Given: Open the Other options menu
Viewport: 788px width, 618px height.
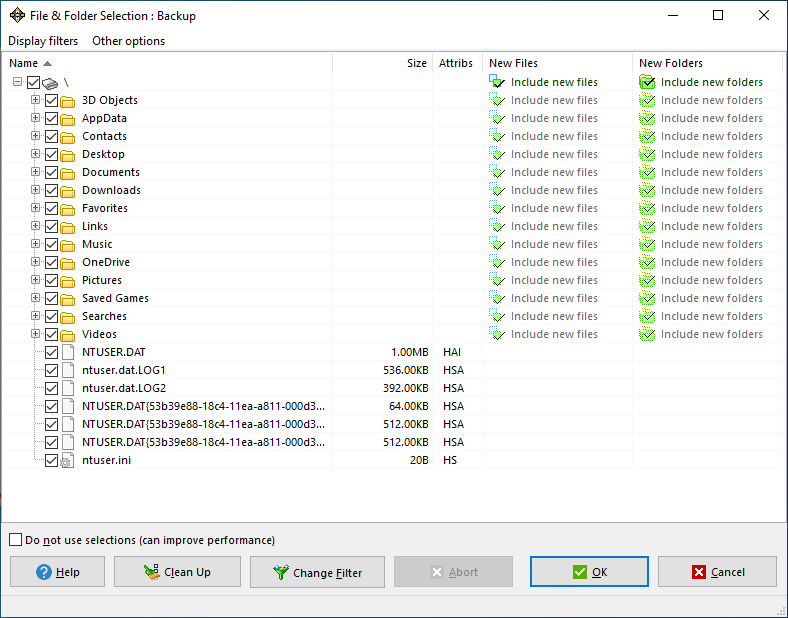Looking at the screenshot, I should [128, 41].
